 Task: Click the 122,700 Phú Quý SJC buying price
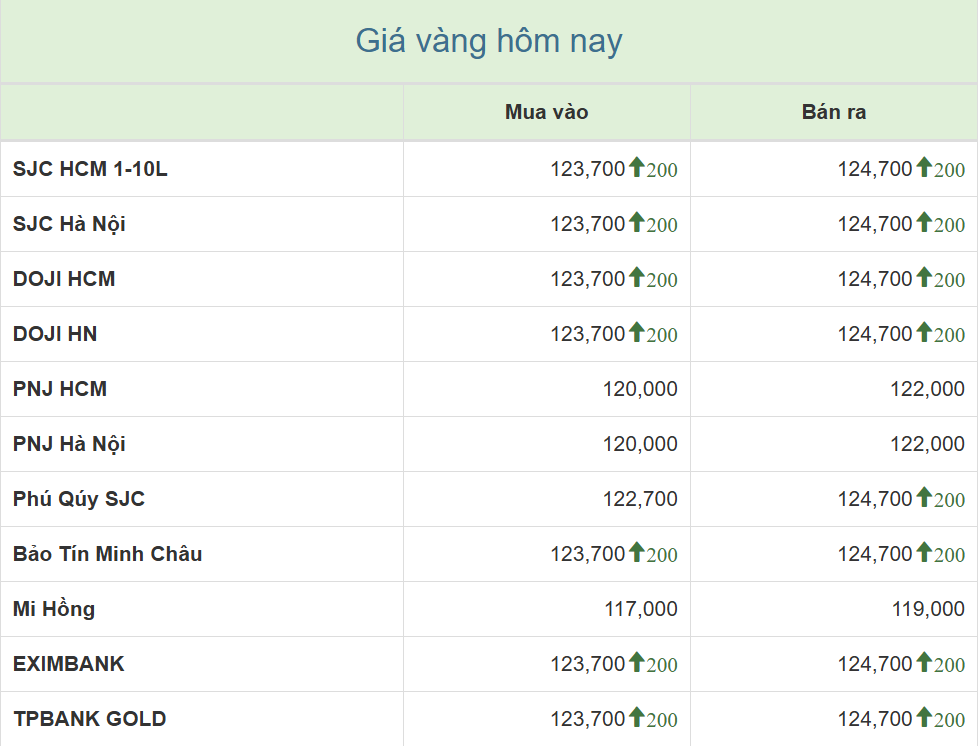[640, 499]
